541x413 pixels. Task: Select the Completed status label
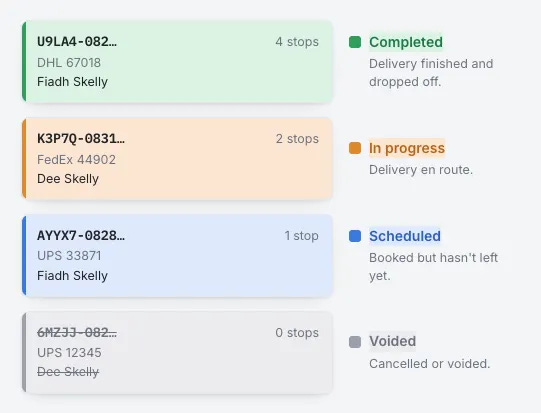click(x=406, y=42)
